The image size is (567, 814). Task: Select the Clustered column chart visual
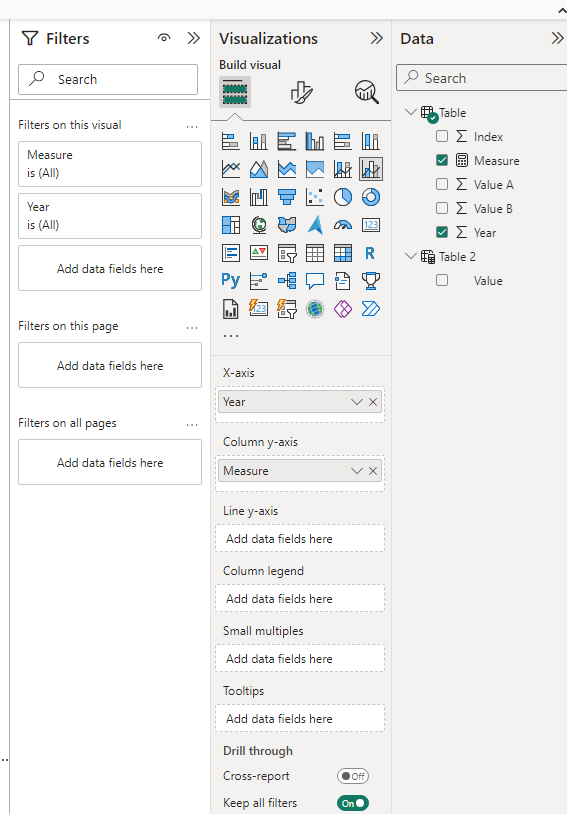(x=315, y=141)
